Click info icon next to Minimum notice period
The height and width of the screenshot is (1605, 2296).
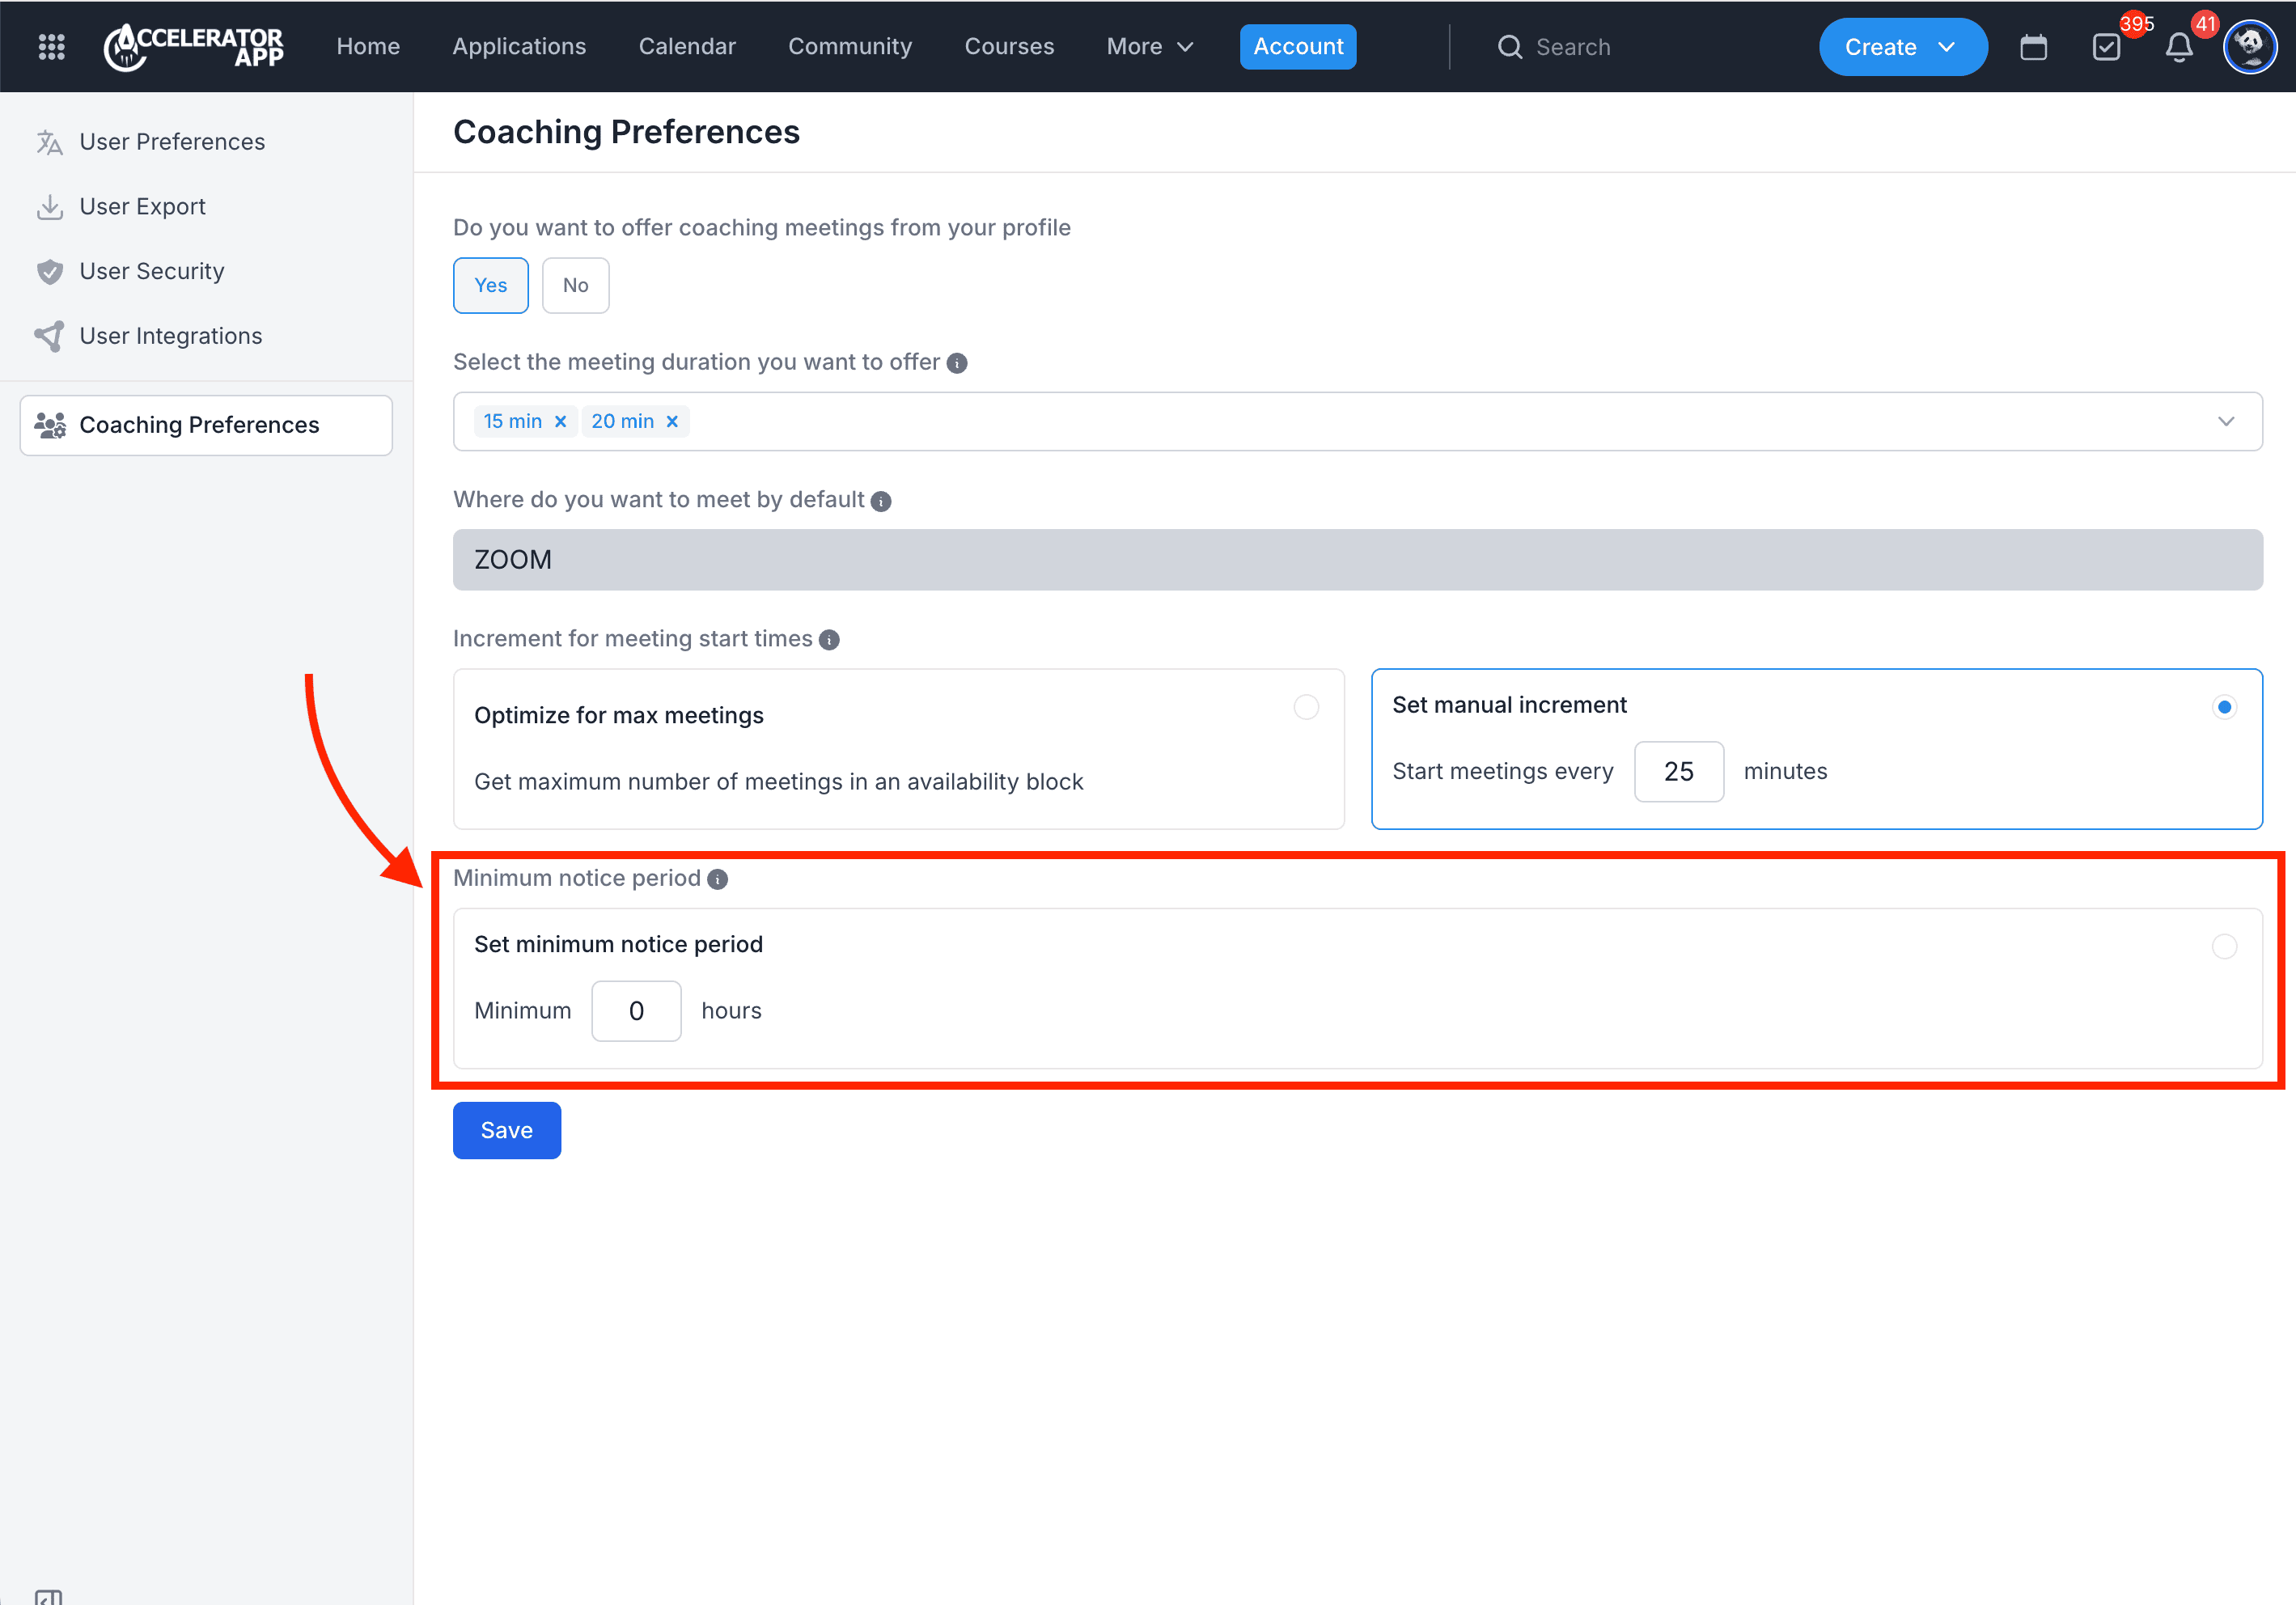click(717, 879)
